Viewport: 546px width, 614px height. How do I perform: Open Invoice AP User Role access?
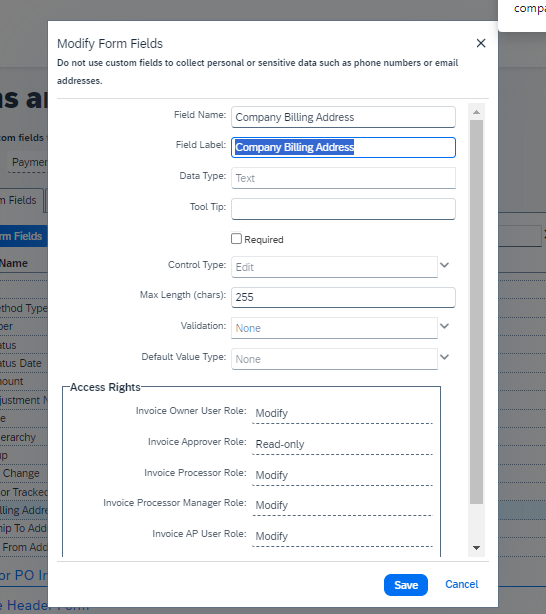pyautogui.click(x=343, y=536)
